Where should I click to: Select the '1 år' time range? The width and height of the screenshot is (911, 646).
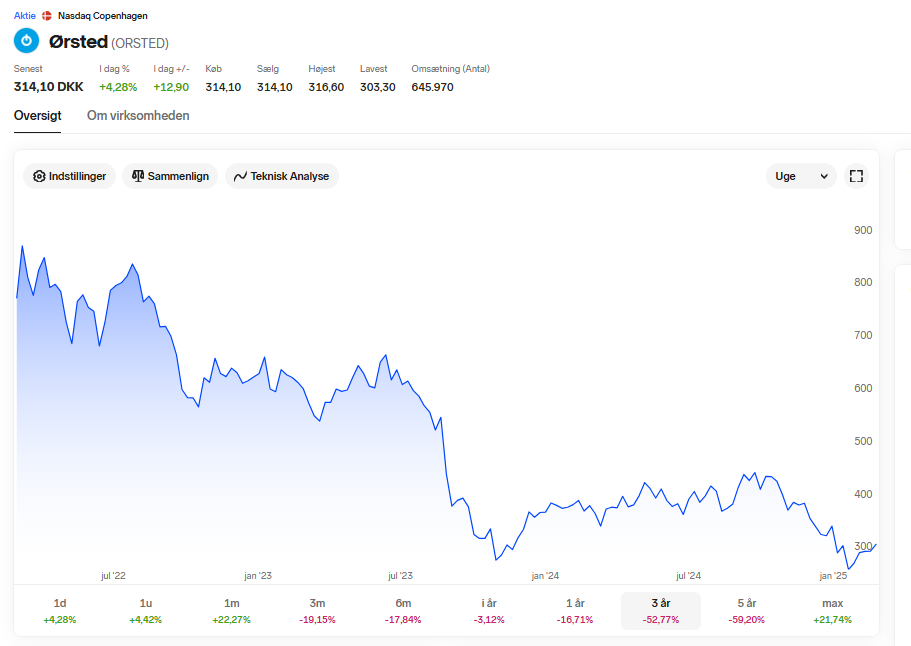[x=575, y=611]
